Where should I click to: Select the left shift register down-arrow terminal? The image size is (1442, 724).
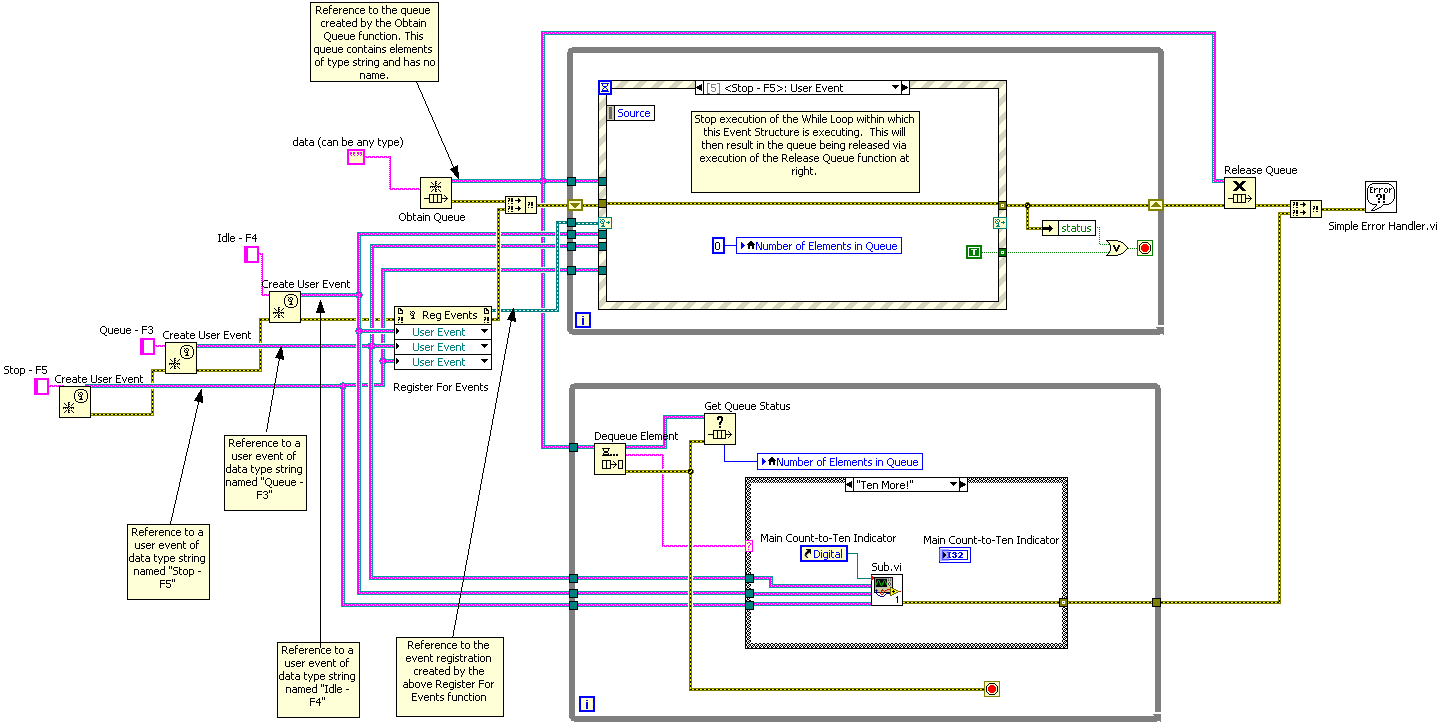pyautogui.click(x=575, y=205)
